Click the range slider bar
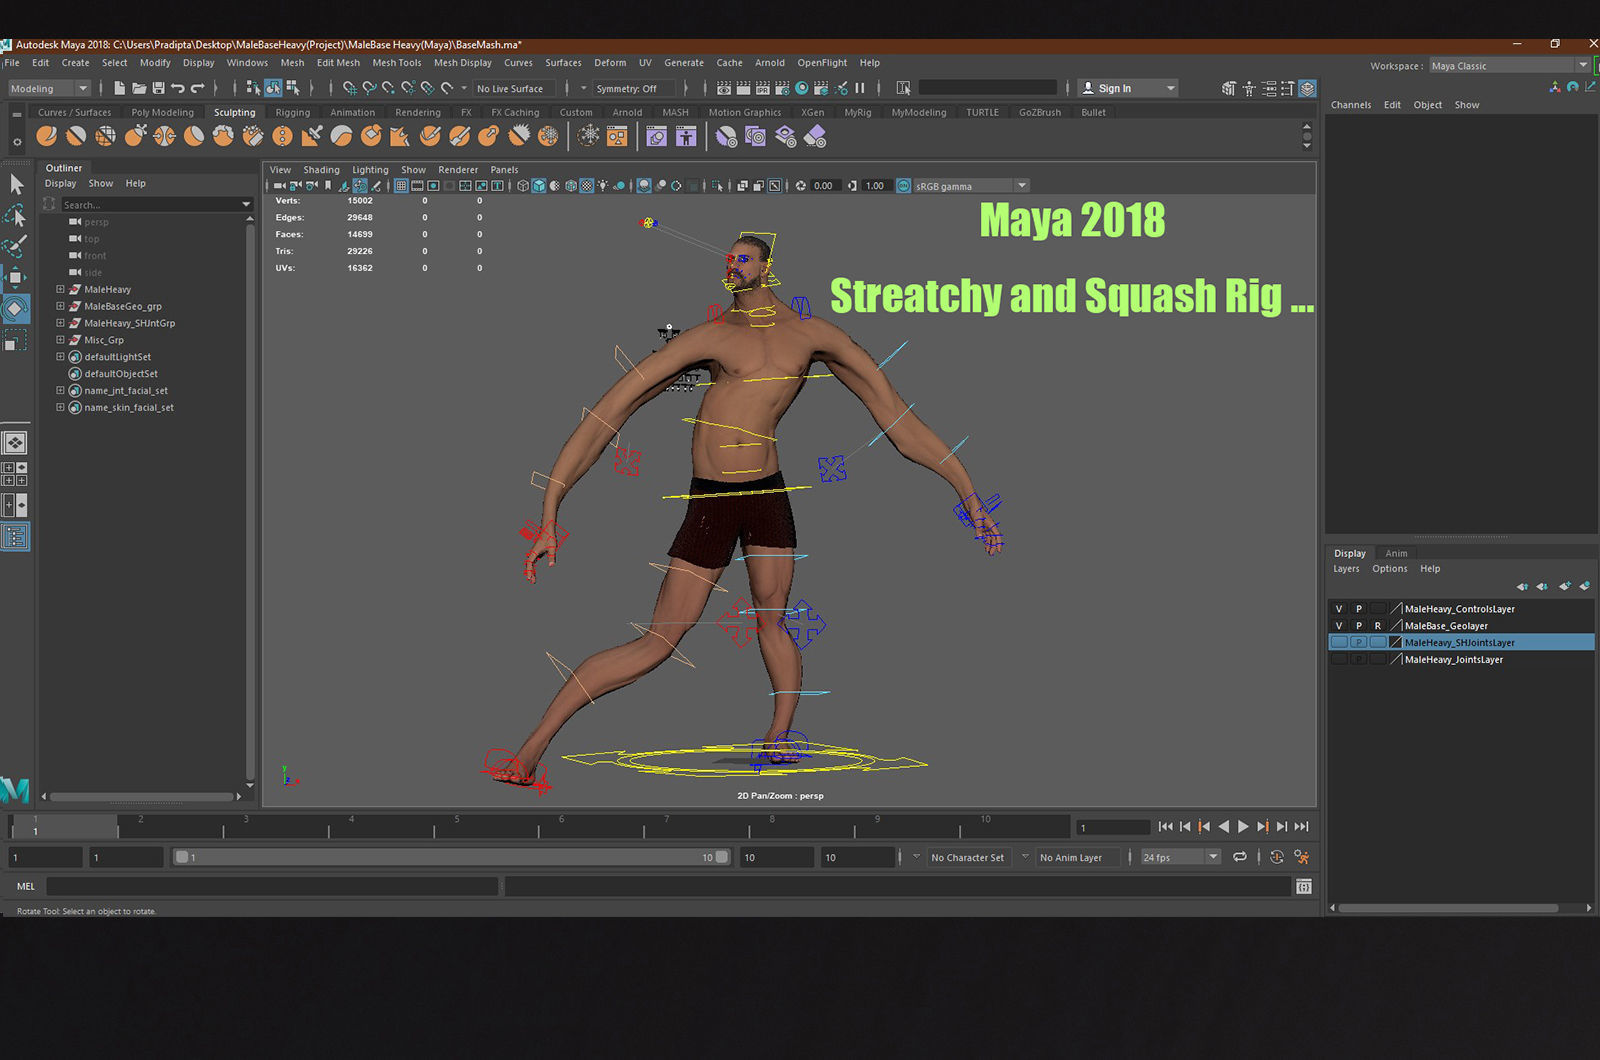Screen dimensions: 1600x1060 [452, 858]
